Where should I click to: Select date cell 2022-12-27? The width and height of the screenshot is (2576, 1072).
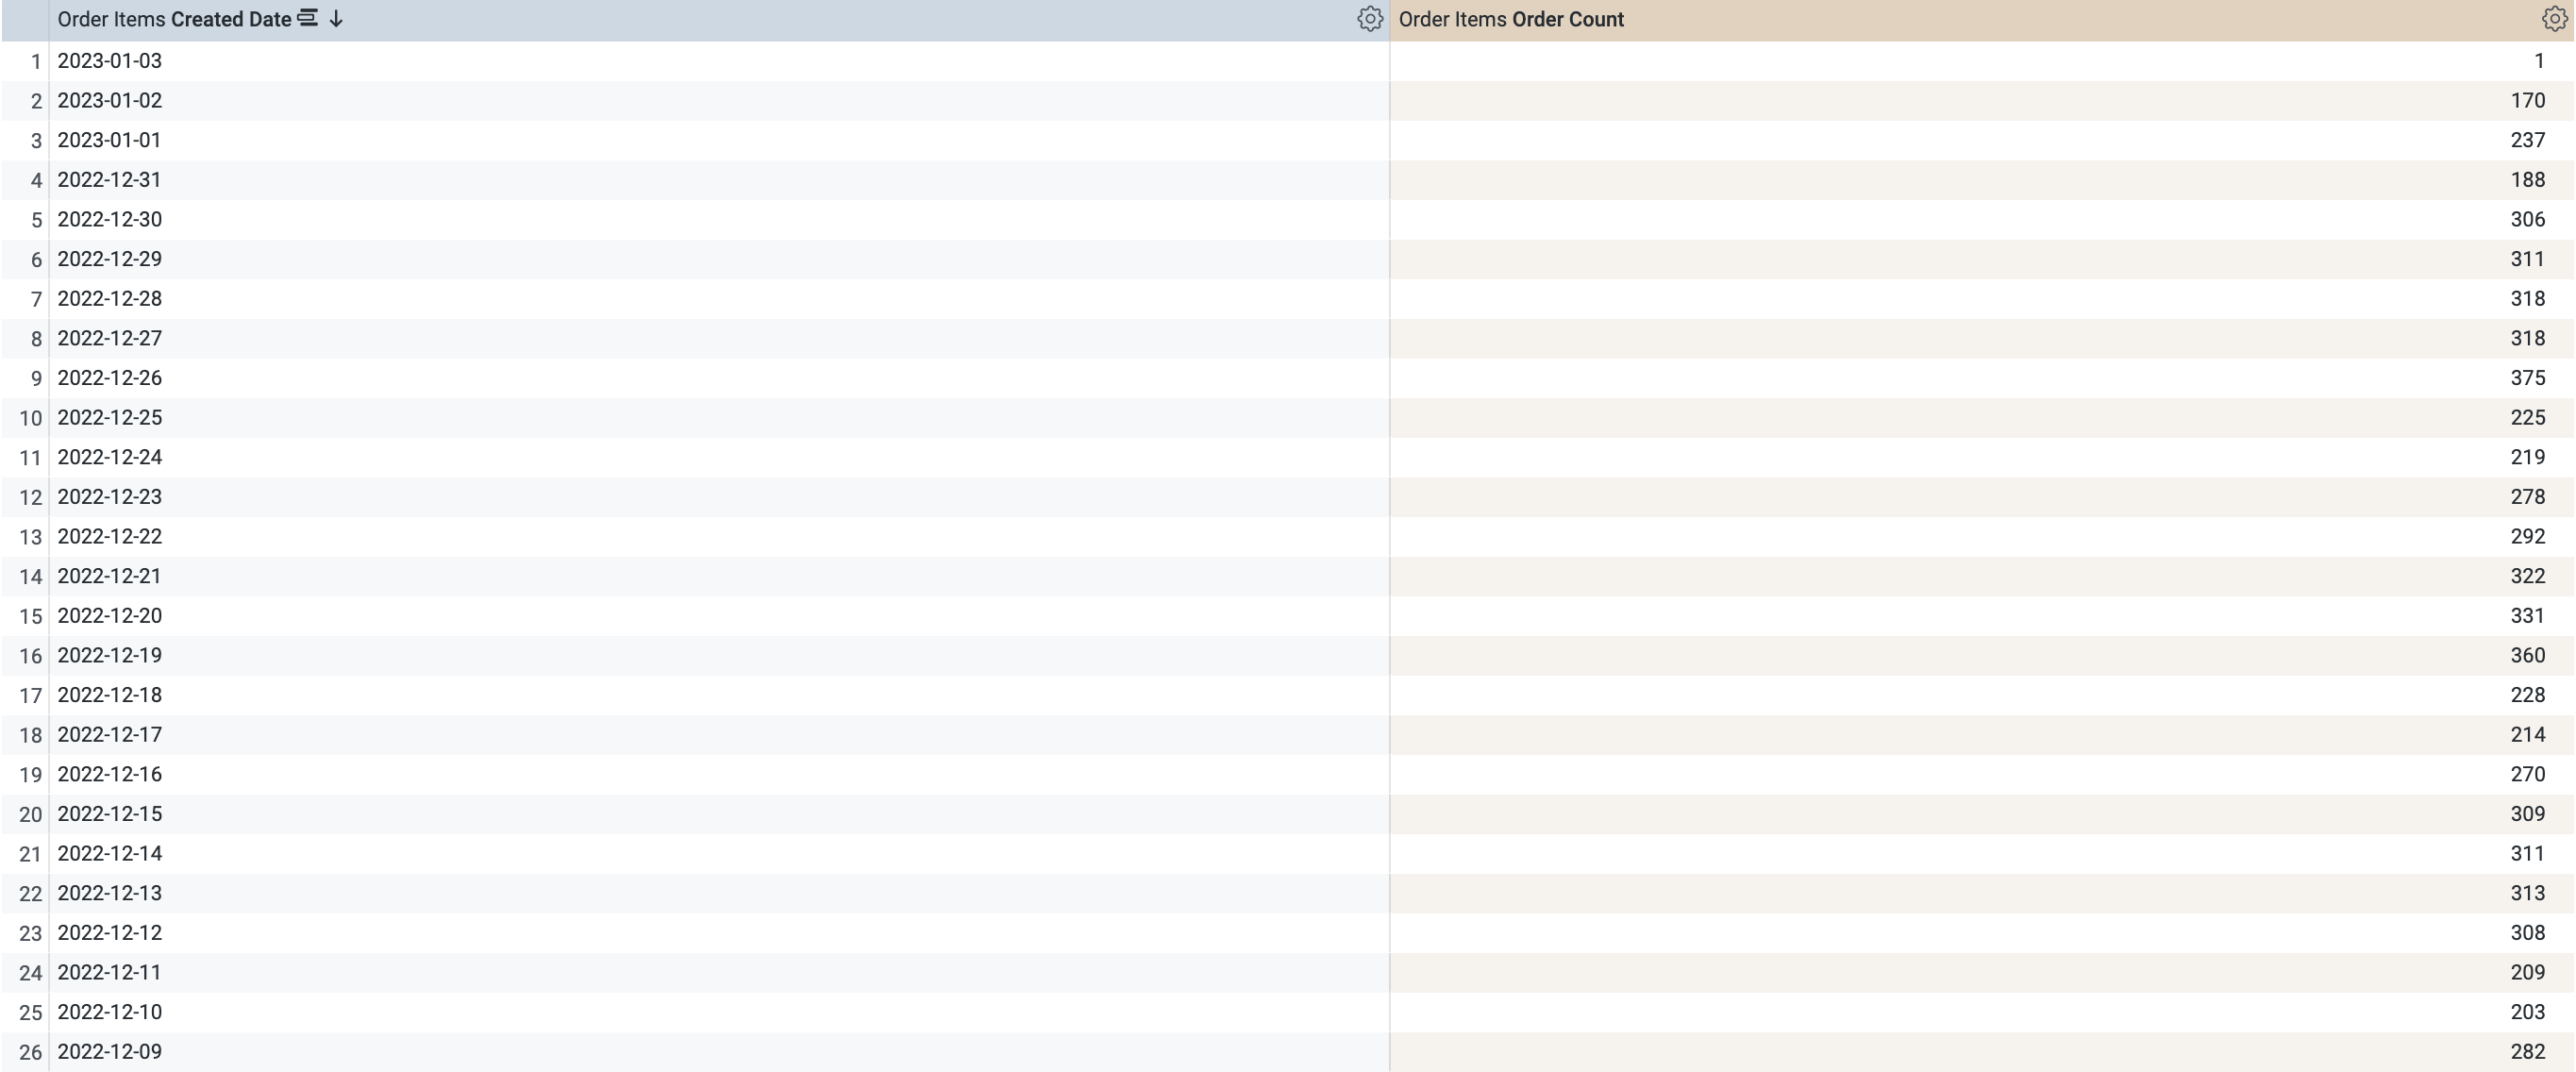point(109,339)
